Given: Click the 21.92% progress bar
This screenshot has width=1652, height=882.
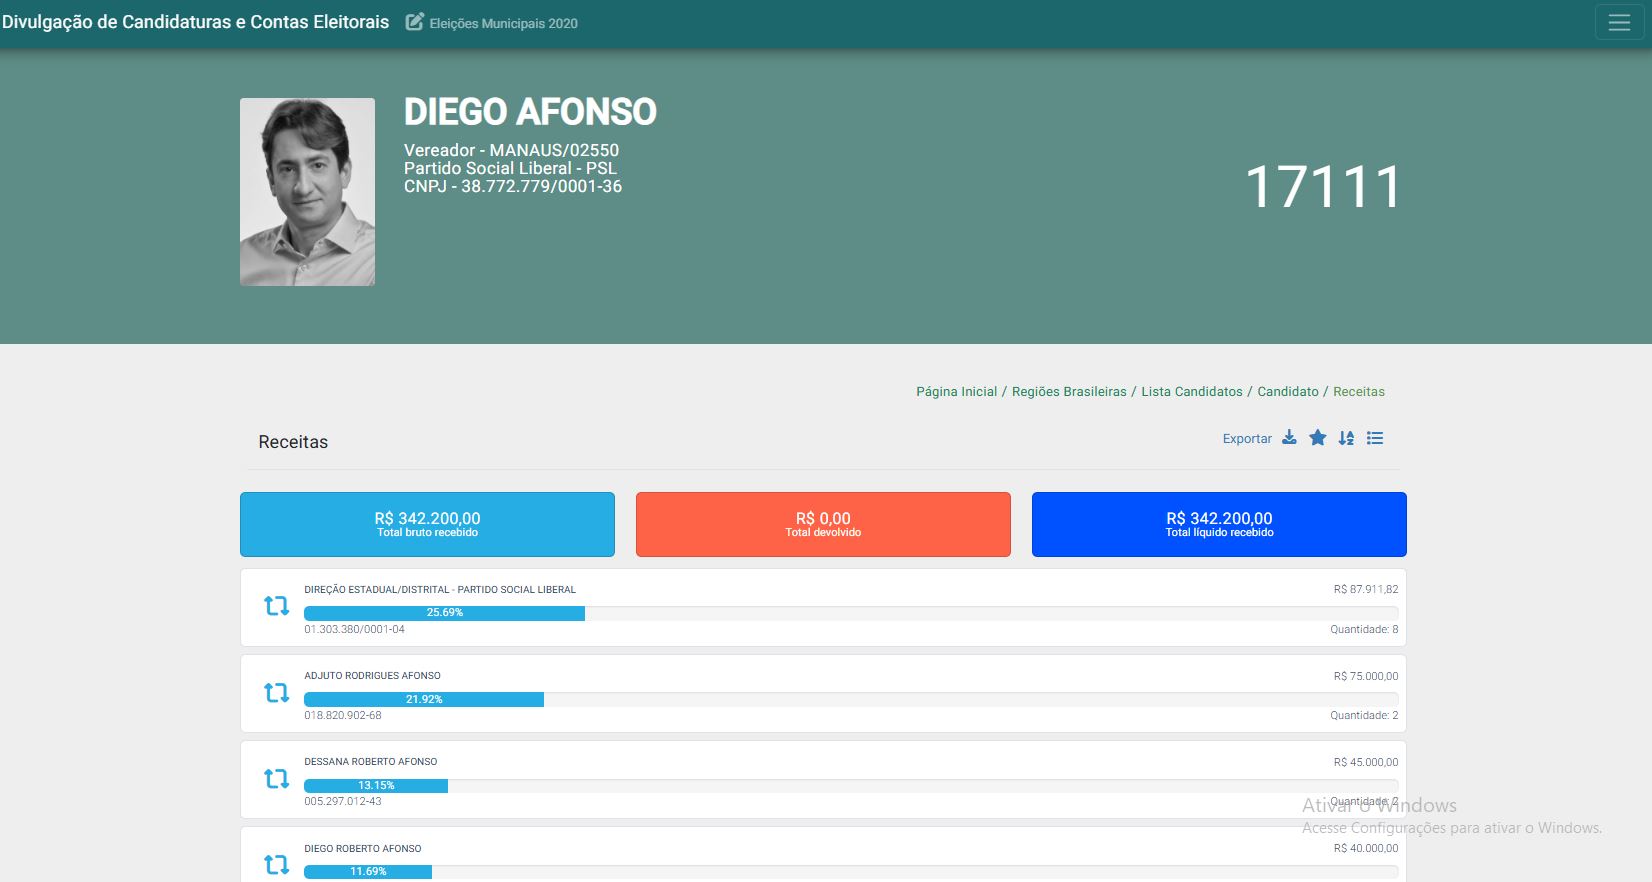Looking at the screenshot, I should pyautogui.click(x=424, y=699).
